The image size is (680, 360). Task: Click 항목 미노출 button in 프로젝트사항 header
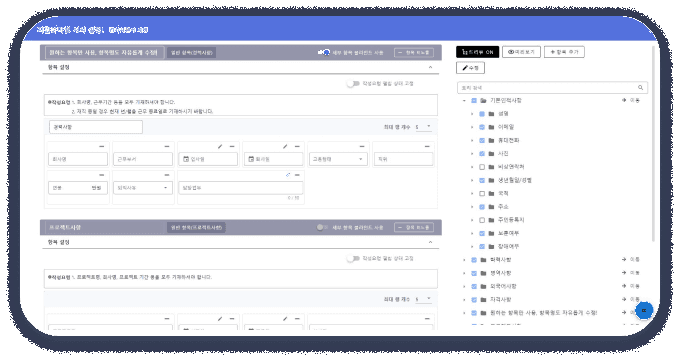(414, 227)
